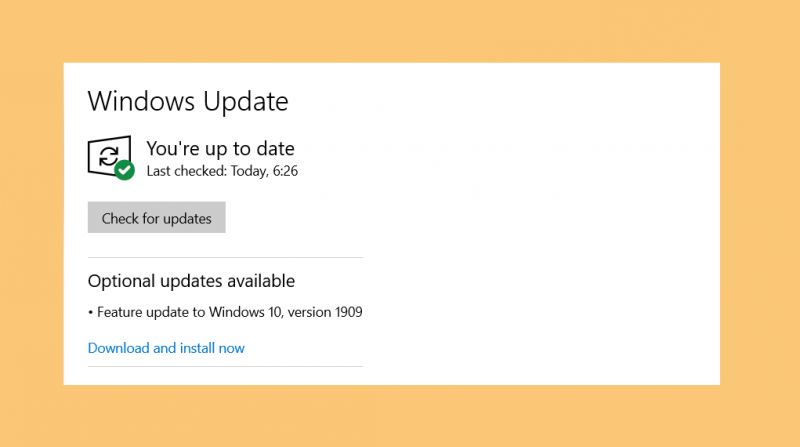The image size is (800, 447).
Task: Click the word Today in Last checked
Action: point(249,171)
